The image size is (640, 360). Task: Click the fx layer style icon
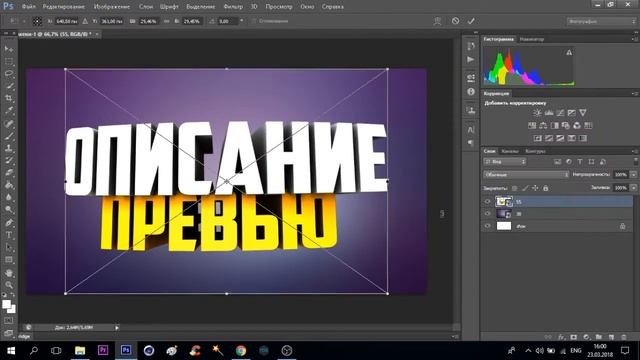pos(562,337)
